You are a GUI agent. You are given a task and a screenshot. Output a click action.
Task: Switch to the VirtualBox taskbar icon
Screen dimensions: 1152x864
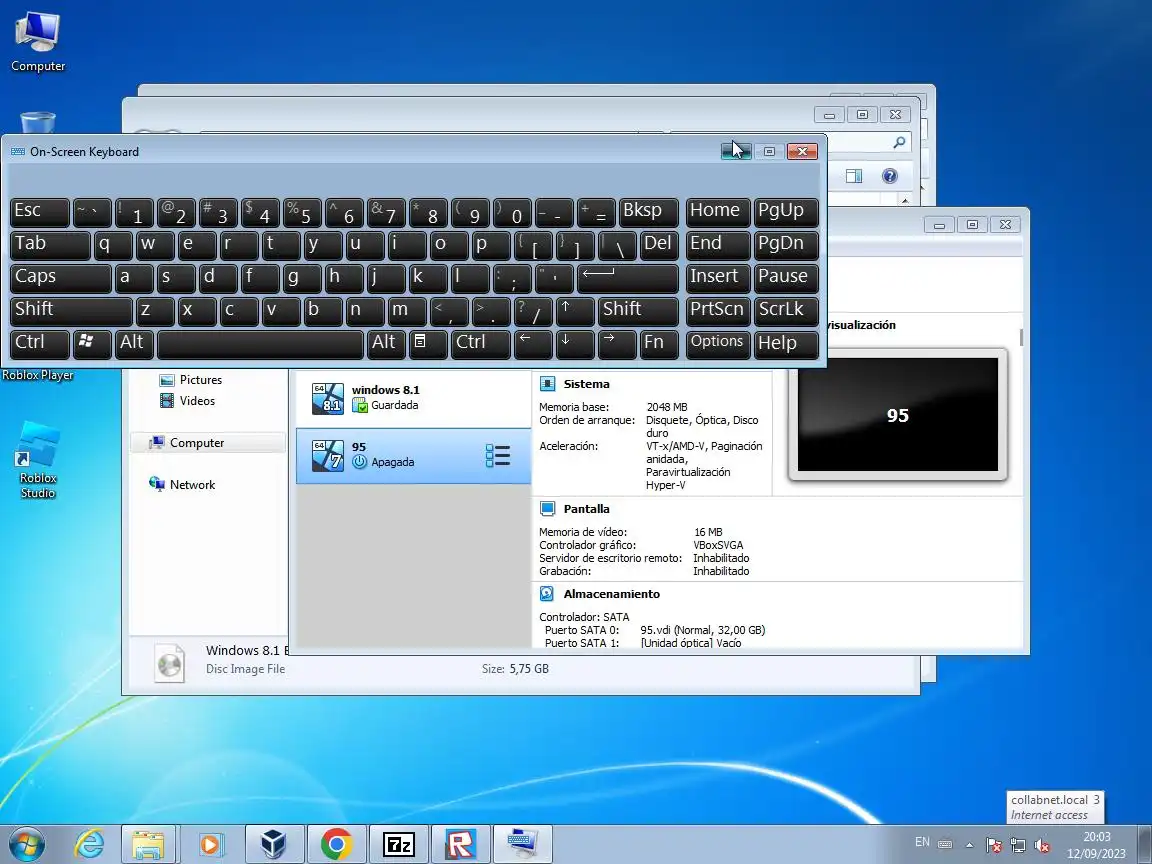[273, 844]
